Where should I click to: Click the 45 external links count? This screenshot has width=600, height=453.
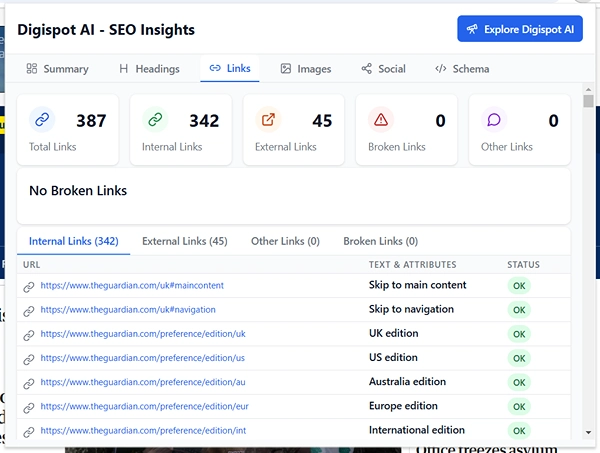pos(322,121)
